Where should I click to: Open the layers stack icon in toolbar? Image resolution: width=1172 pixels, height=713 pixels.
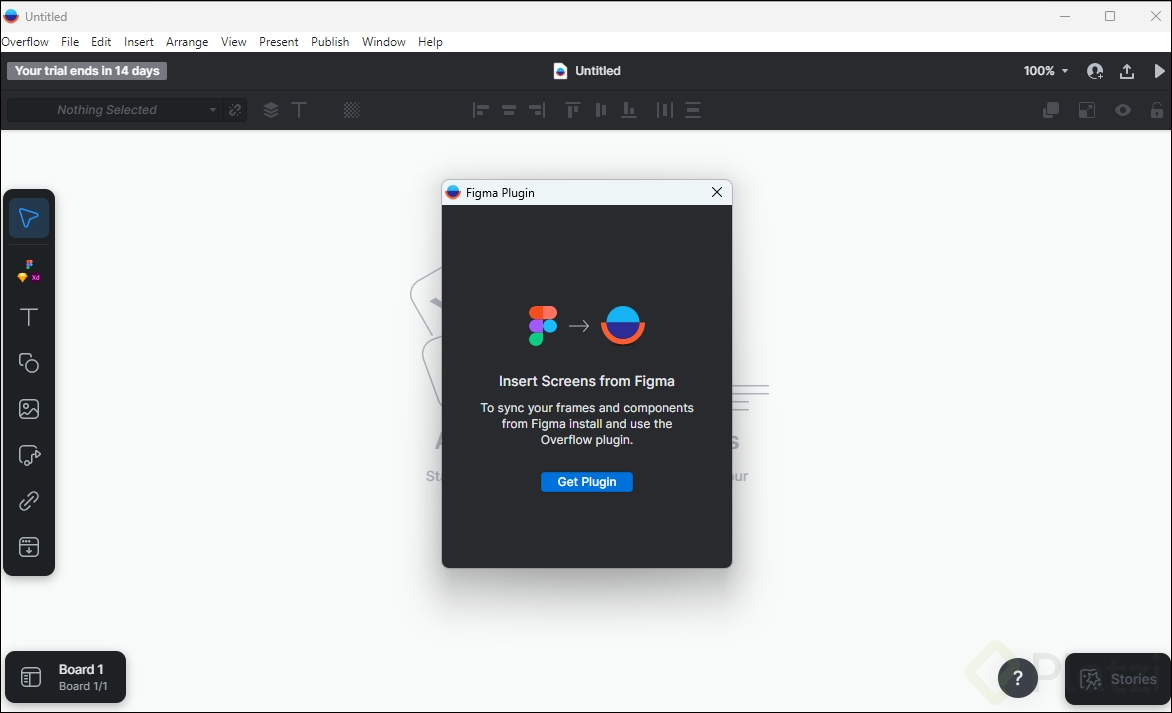coord(271,110)
